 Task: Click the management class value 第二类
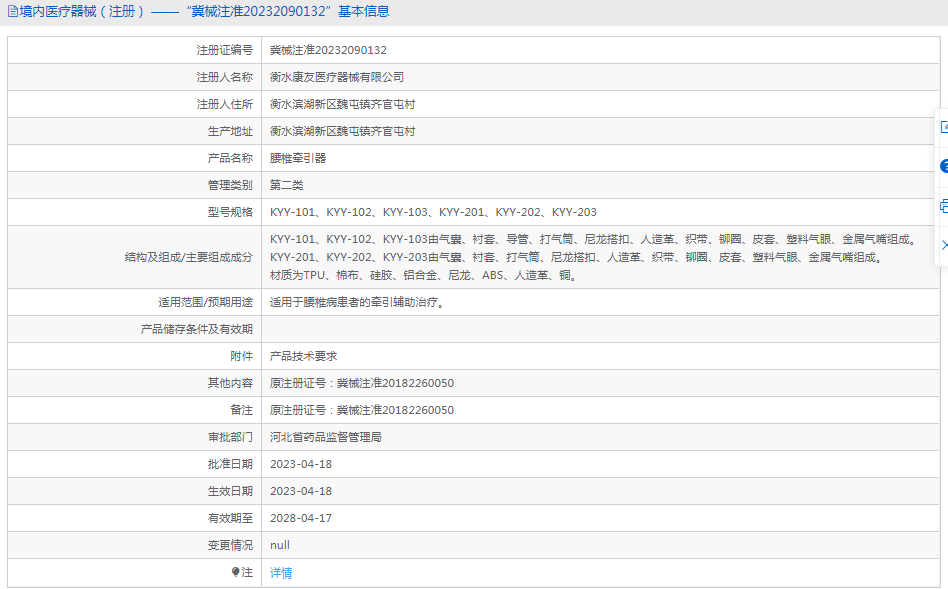click(287, 185)
